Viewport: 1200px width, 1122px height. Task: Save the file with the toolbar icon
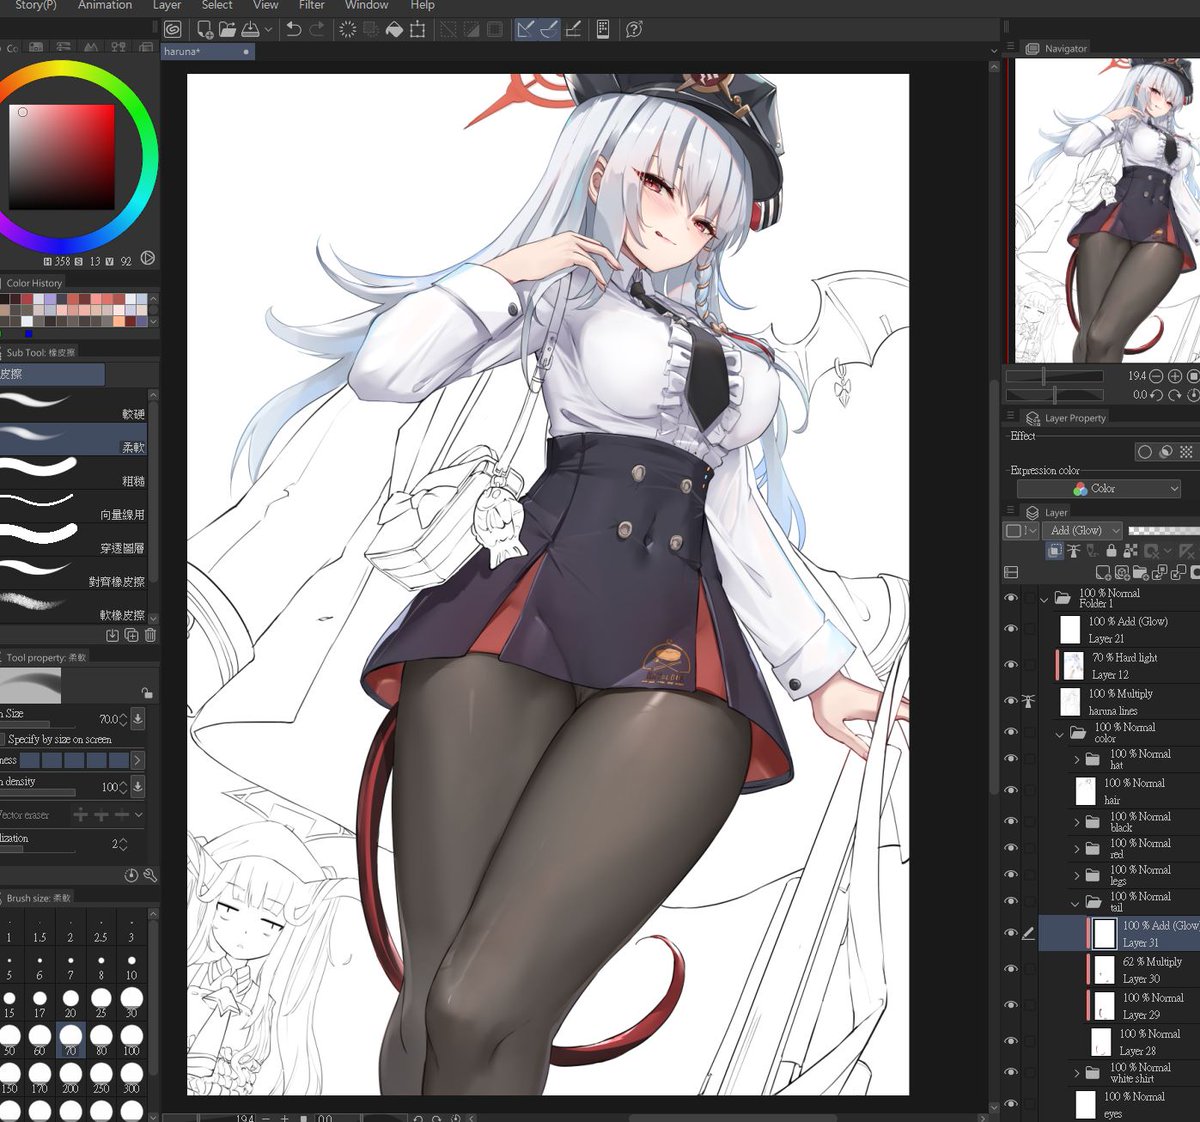pyautogui.click(x=250, y=30)
